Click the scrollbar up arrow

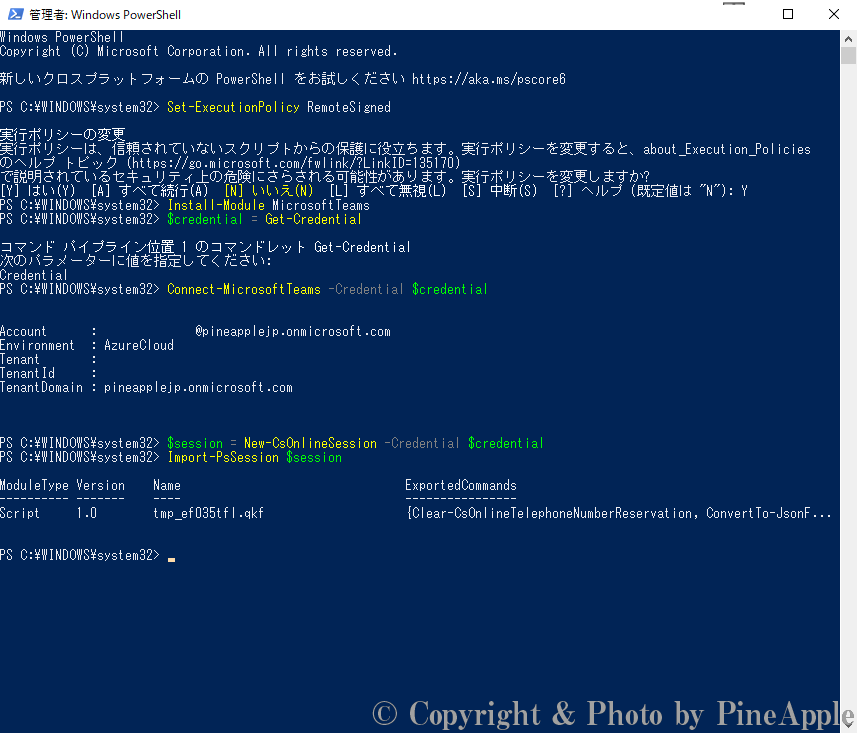849,36
